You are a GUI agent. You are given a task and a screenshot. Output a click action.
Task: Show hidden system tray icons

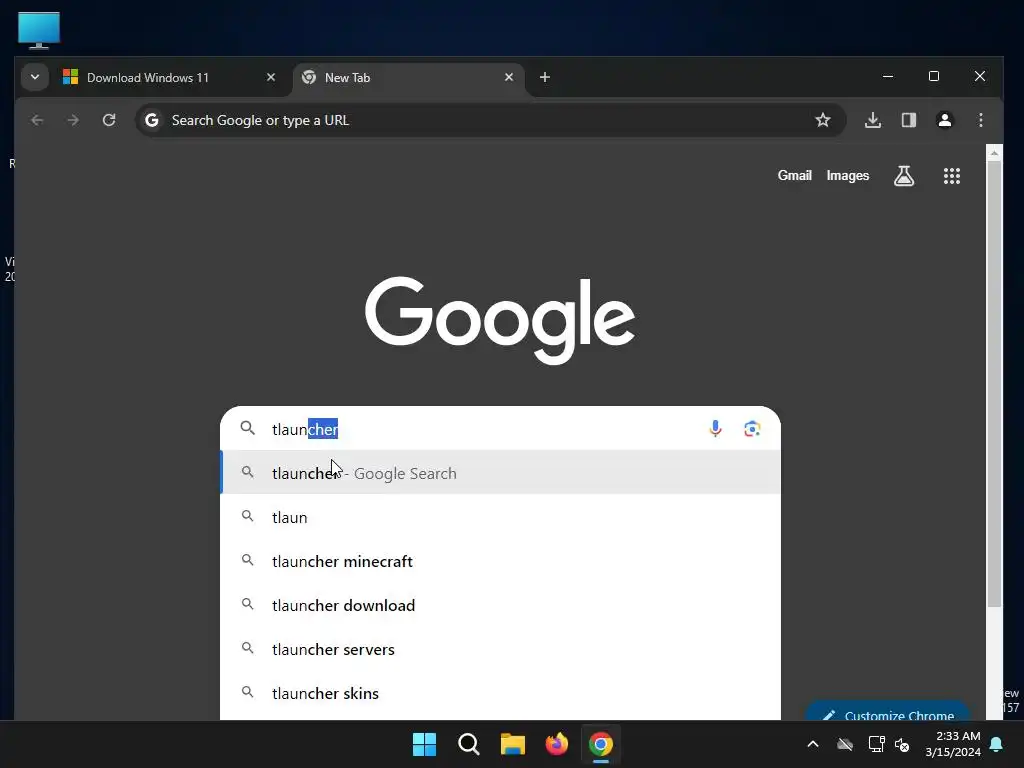[x=813, y=744]
